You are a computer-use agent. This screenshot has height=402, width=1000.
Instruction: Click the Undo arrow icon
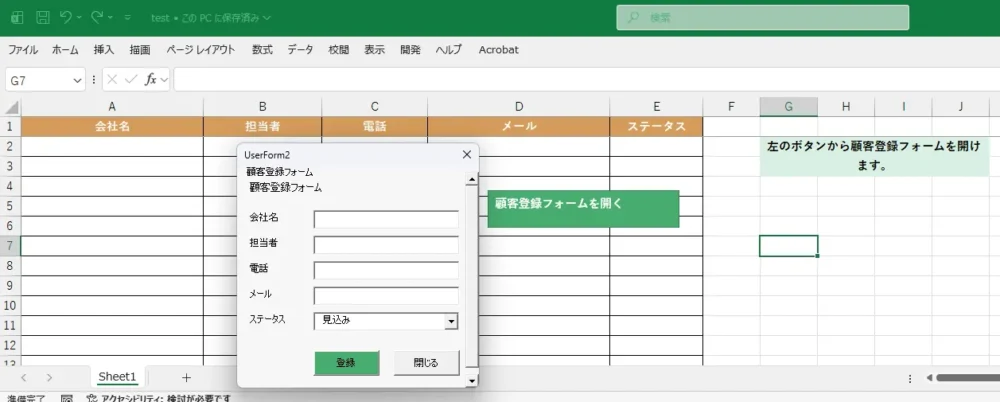pos(66,18)
